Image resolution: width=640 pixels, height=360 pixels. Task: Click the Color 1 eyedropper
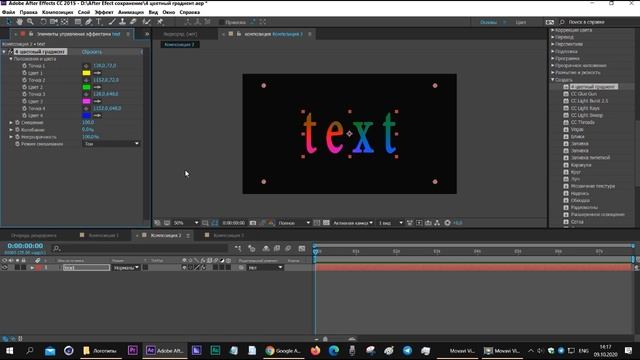[97, 73]
